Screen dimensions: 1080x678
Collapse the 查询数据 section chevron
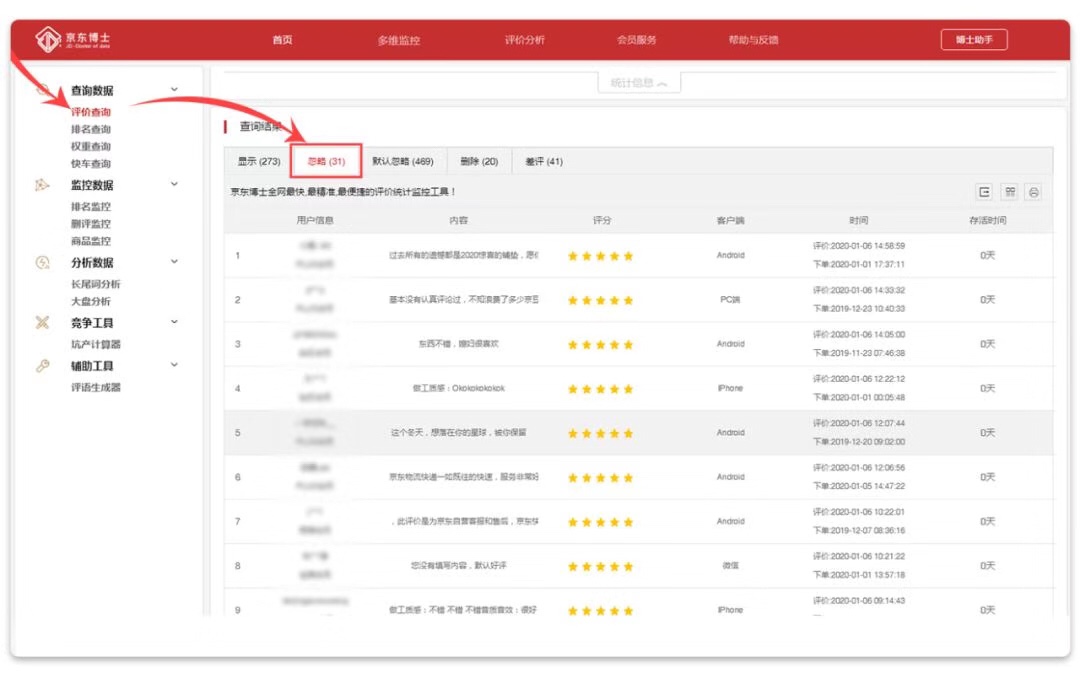pyautogui.click(x=174, y=90)
